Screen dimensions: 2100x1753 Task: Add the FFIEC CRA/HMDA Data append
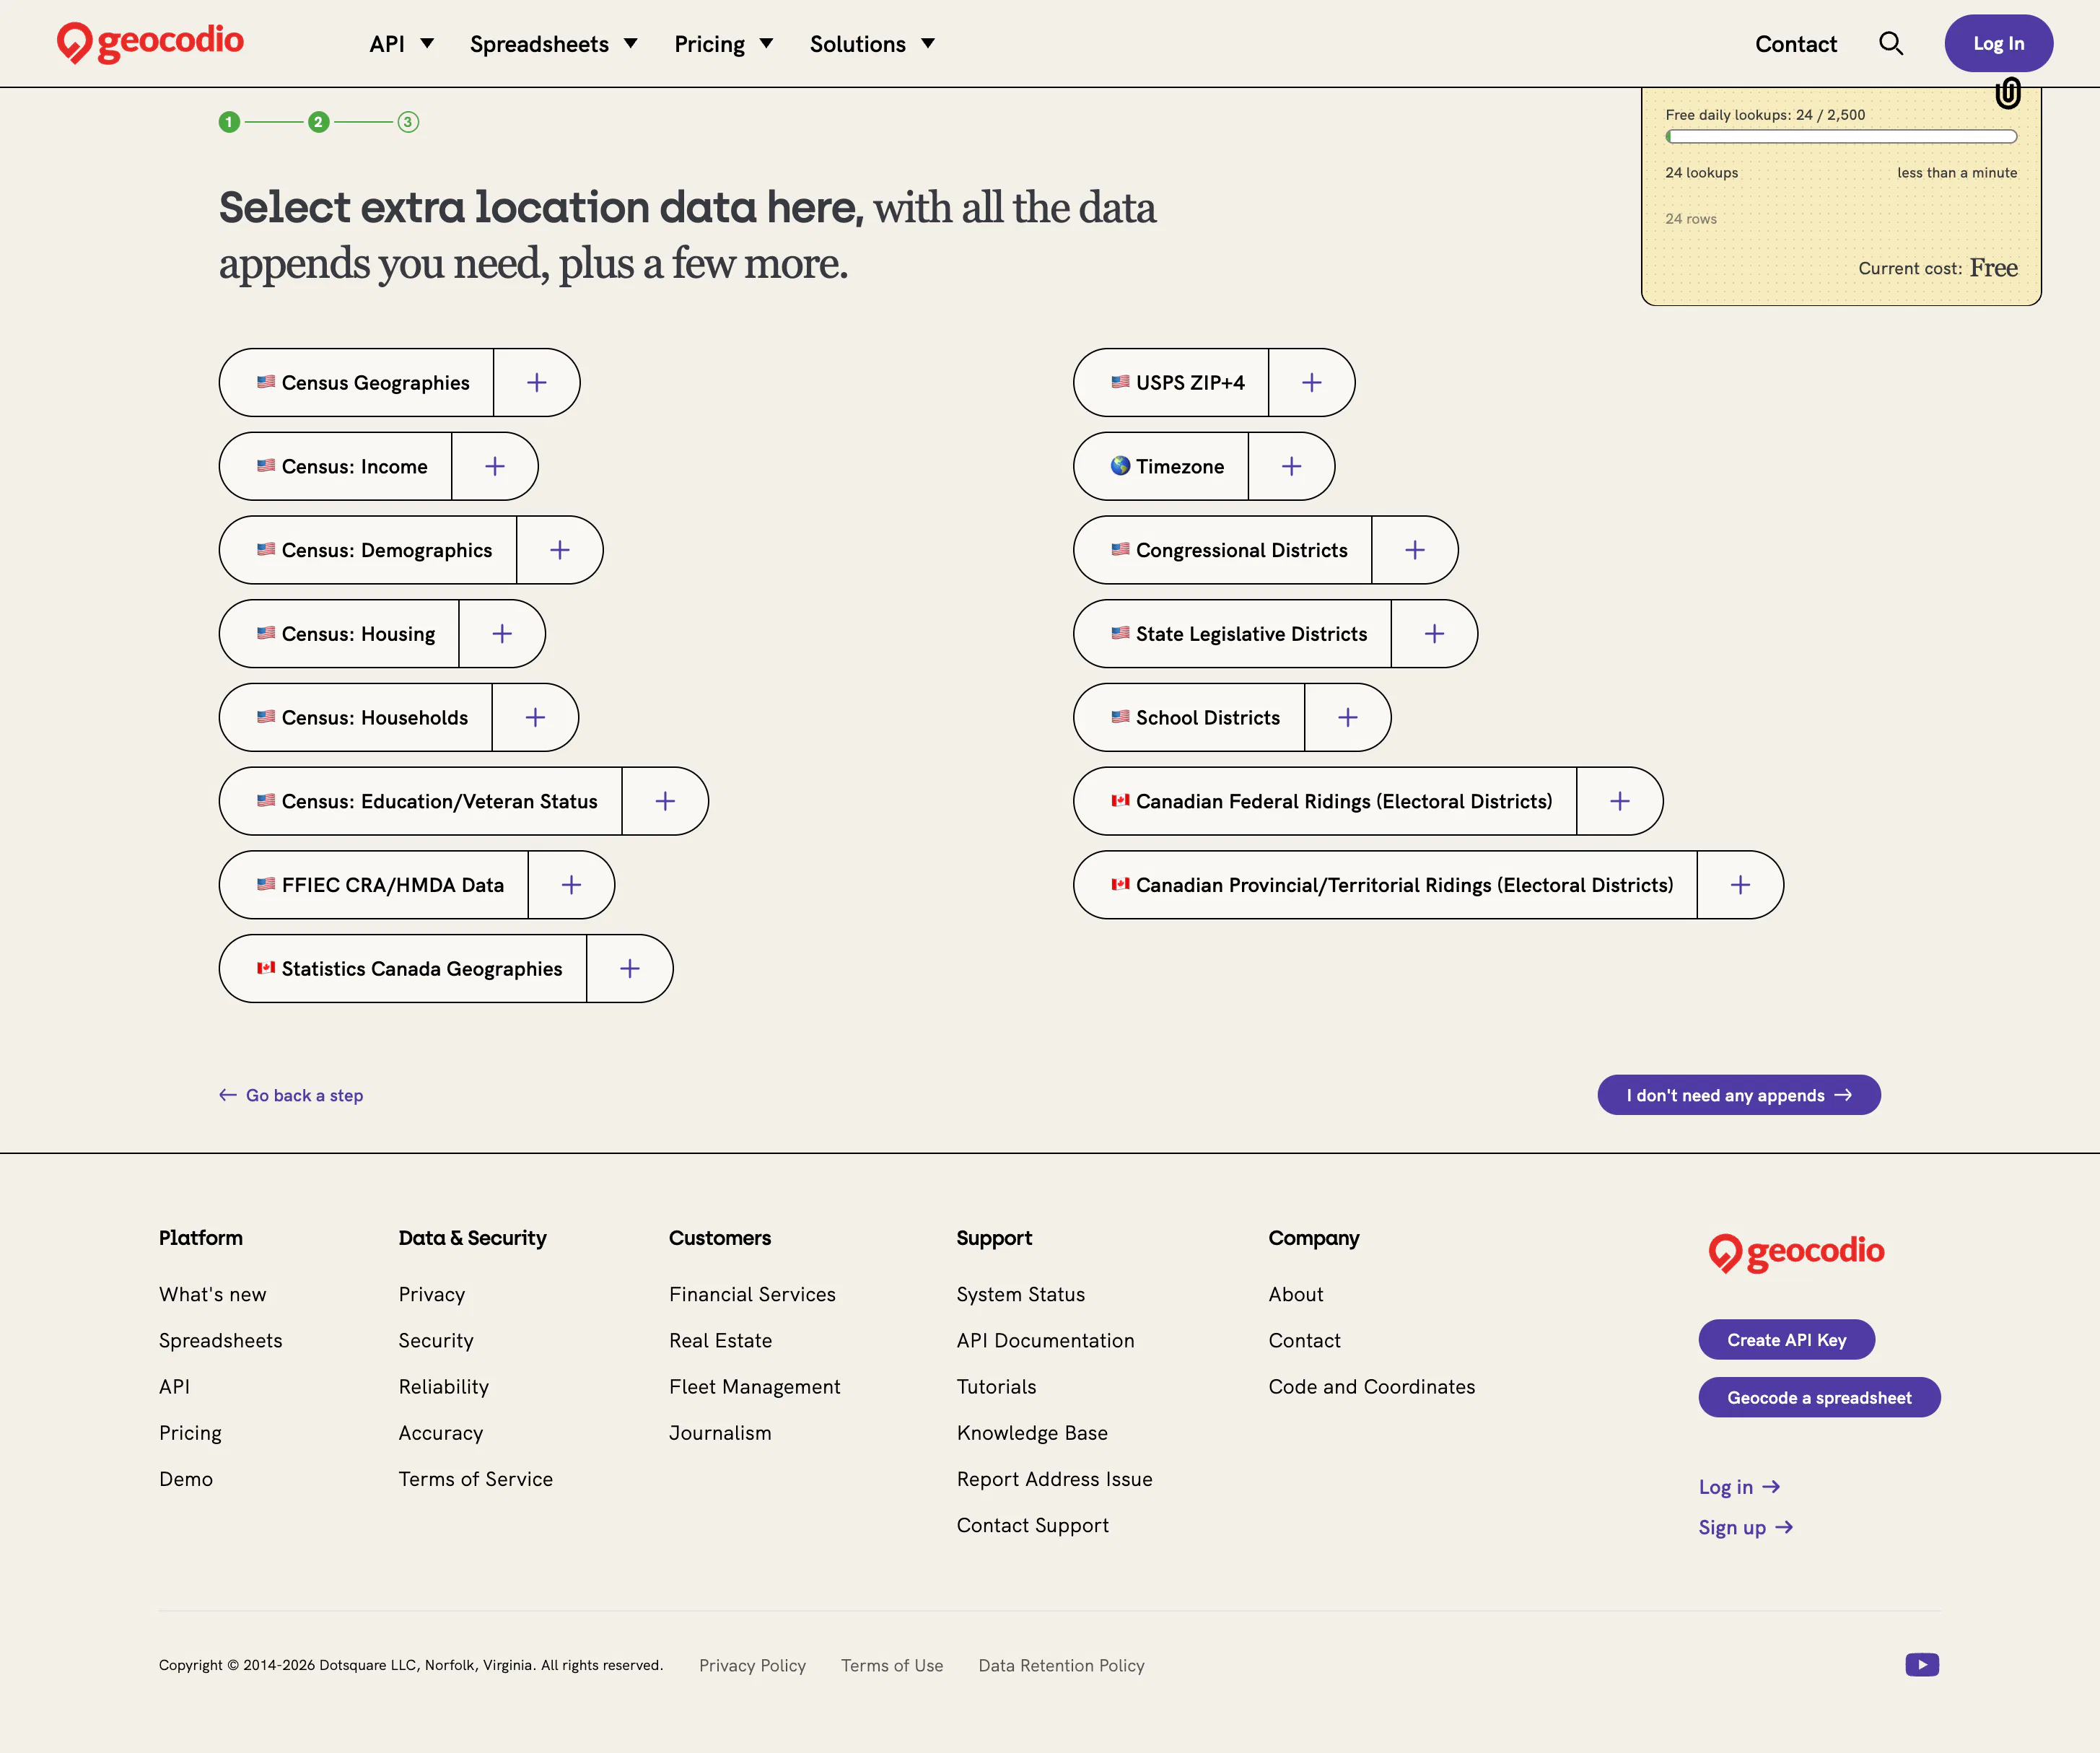(571, 885)
